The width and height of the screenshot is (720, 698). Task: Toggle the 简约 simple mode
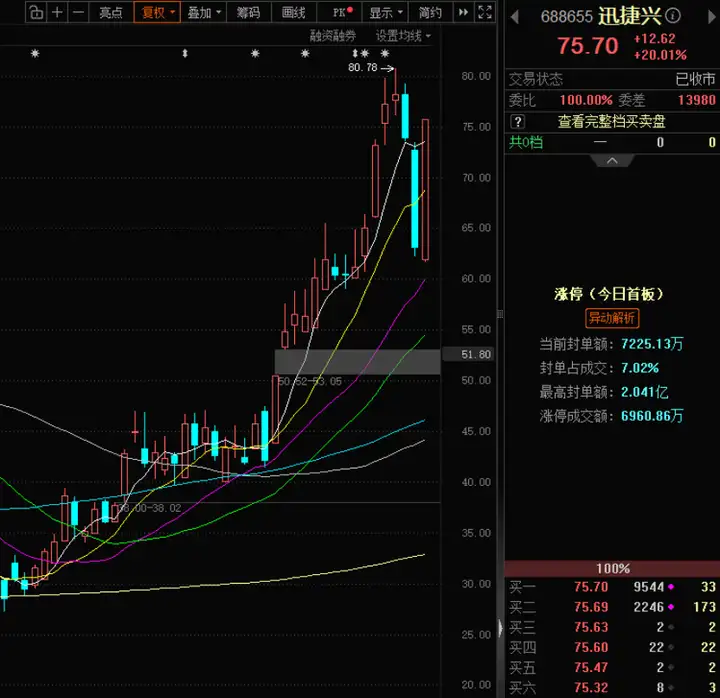coord(430,12)
